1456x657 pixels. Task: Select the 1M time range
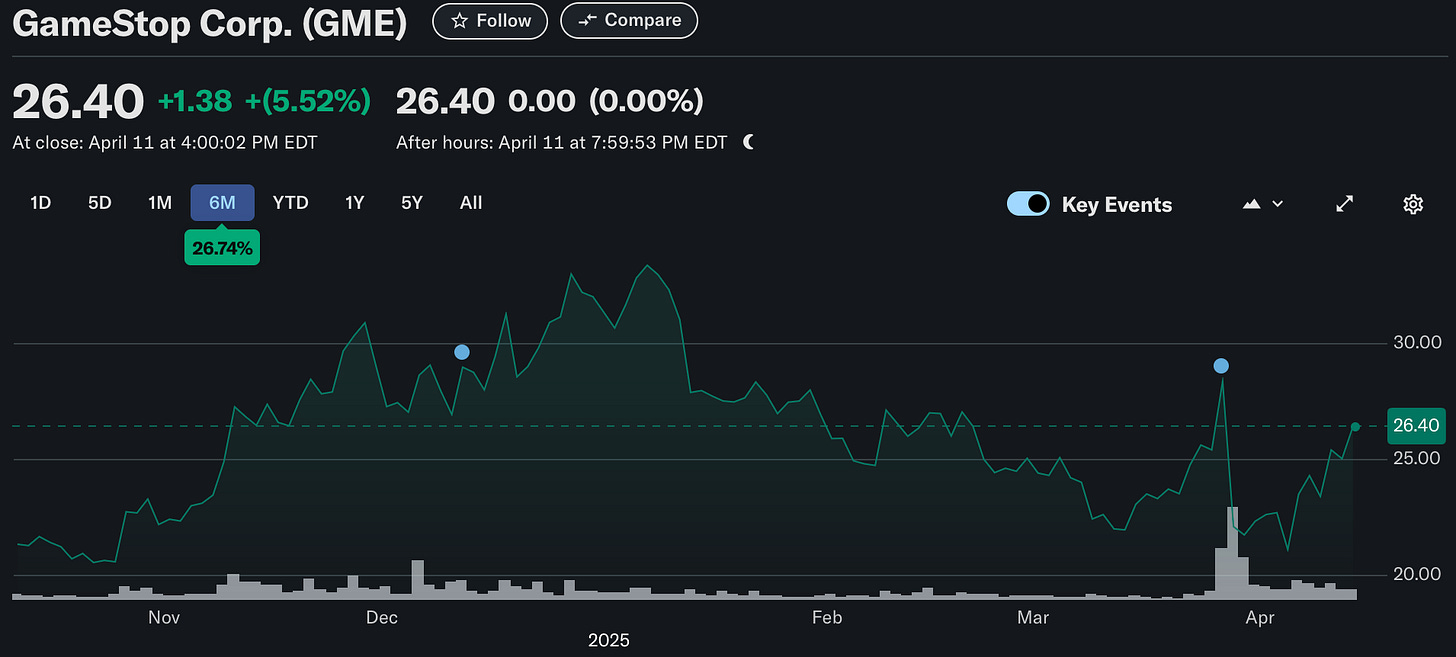(160, 203)
